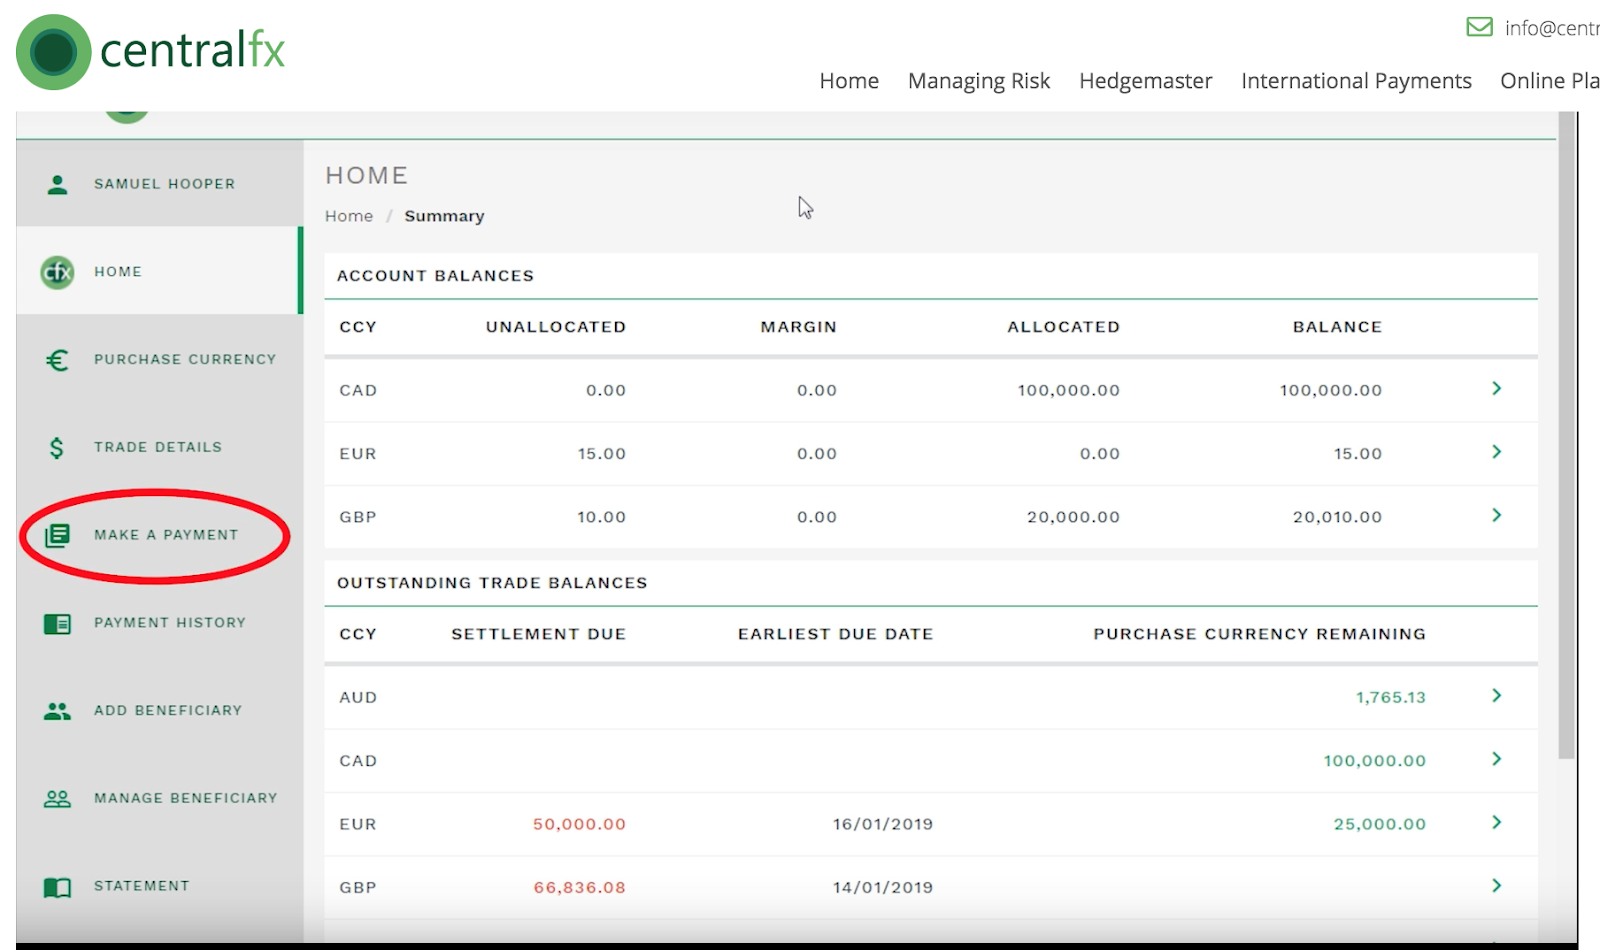This screenshot has width=1600, height=950.
Task: Click the dollar Trade Details icon
Action: (x=57, y=448)
